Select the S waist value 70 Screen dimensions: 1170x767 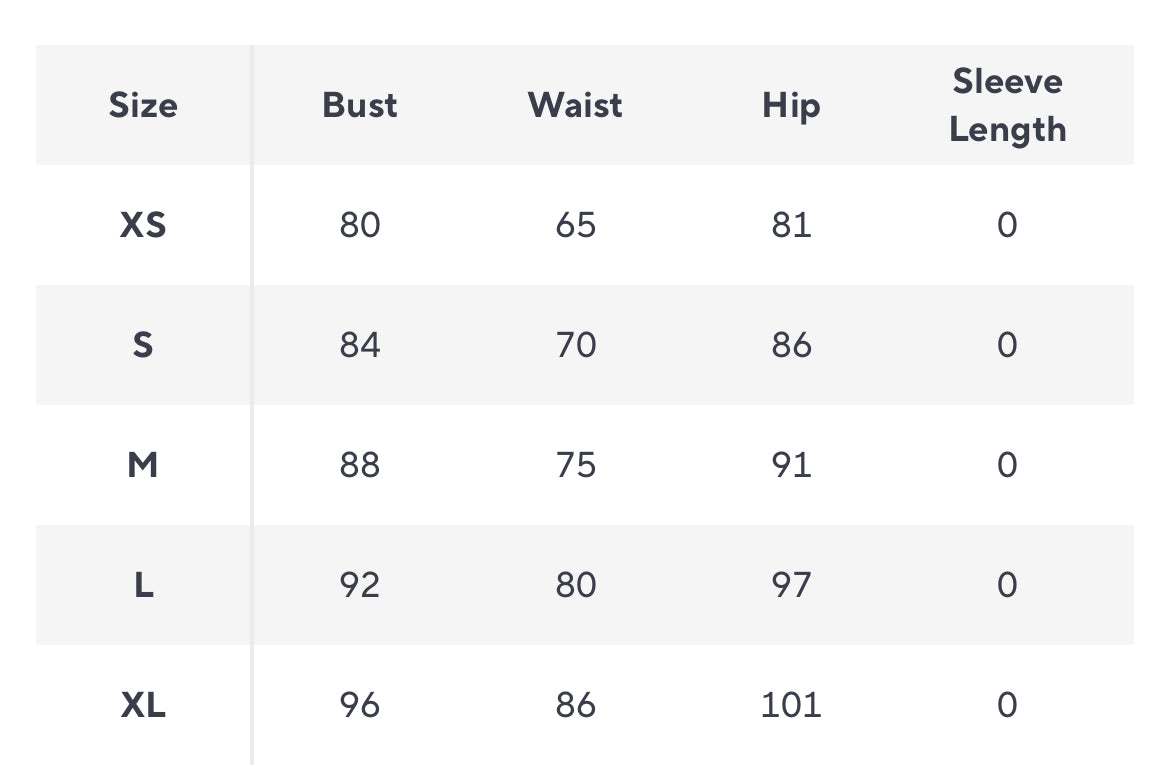click(x=575, y=345)
